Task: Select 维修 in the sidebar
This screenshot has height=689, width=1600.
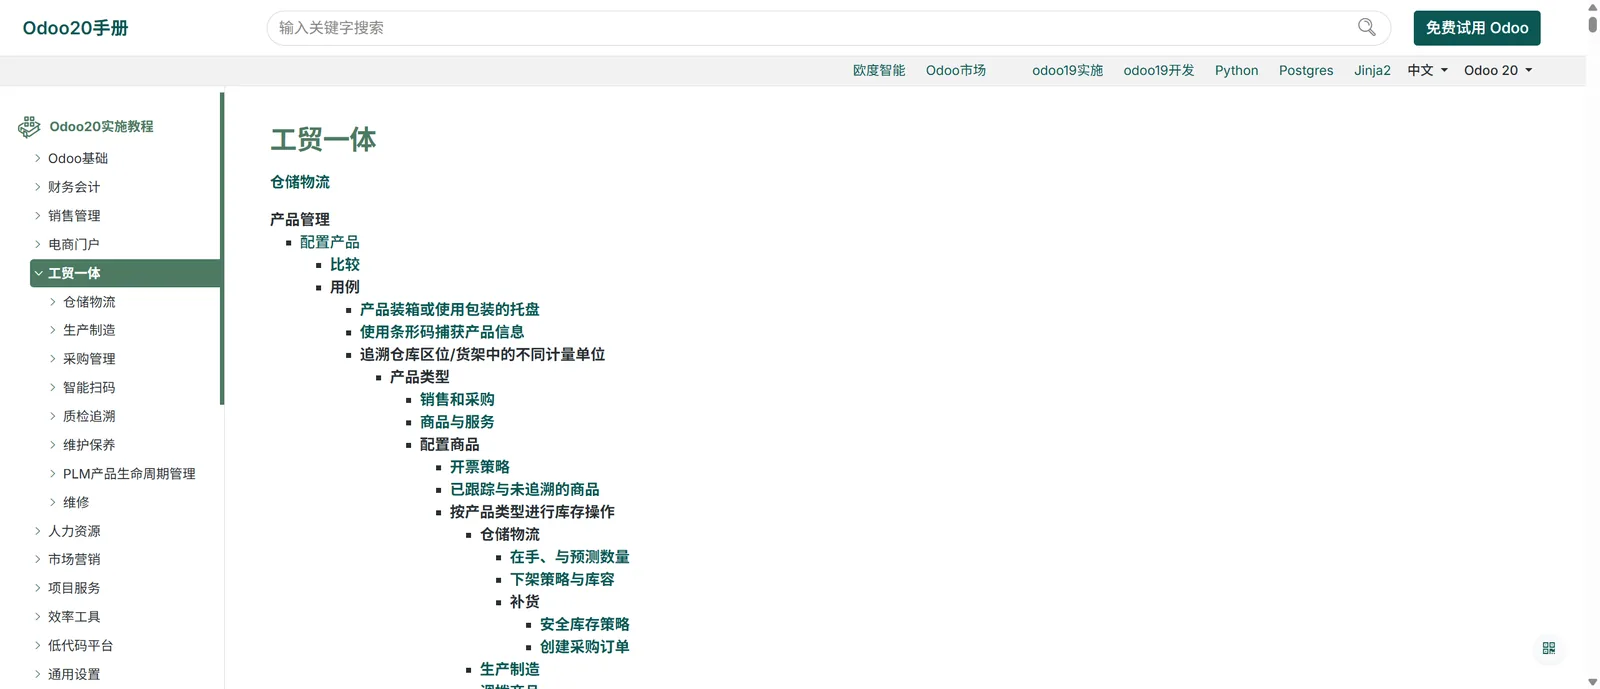Action: point(76,502)
